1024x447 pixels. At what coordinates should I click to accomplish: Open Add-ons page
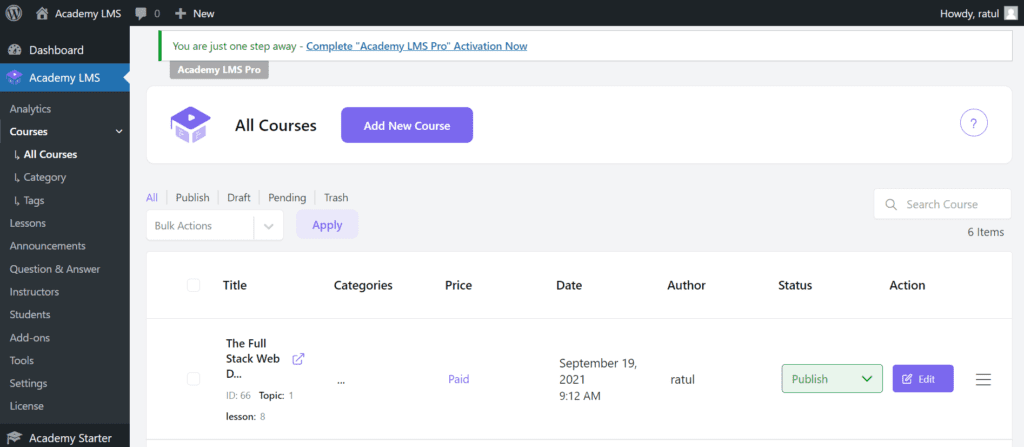29,338
